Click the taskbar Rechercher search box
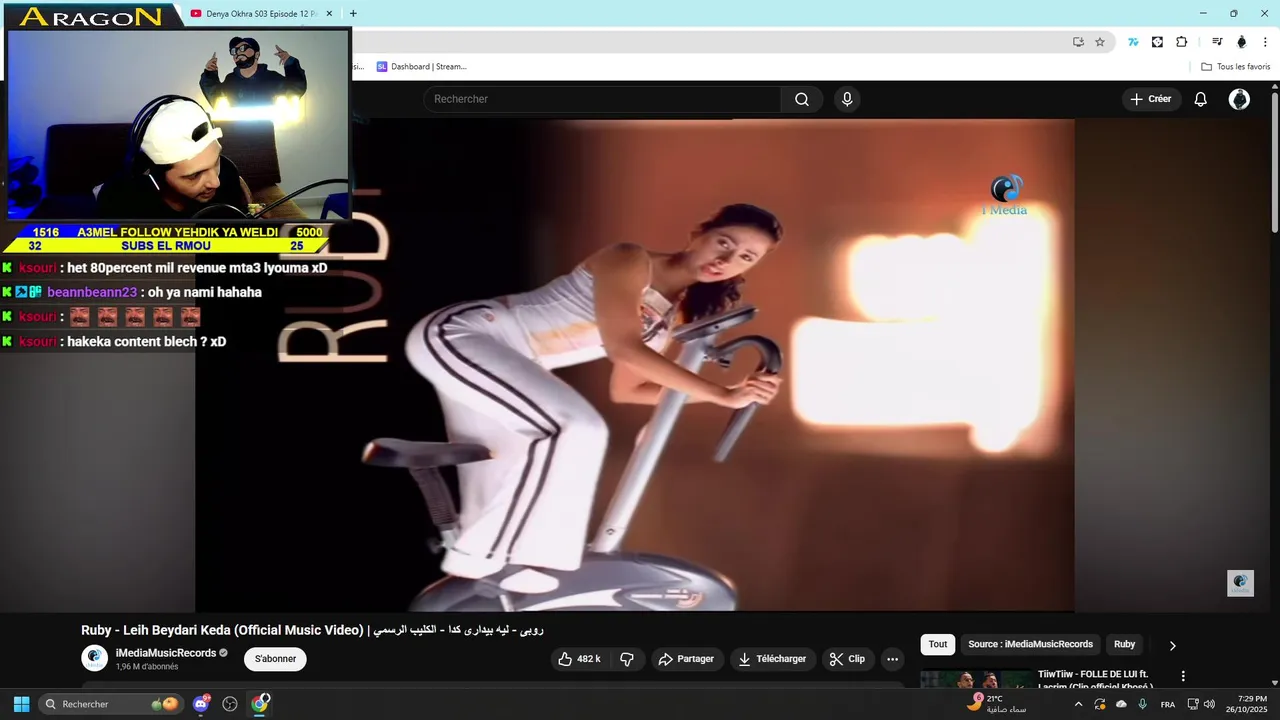 pyautogui.click(x=112, y=704)
